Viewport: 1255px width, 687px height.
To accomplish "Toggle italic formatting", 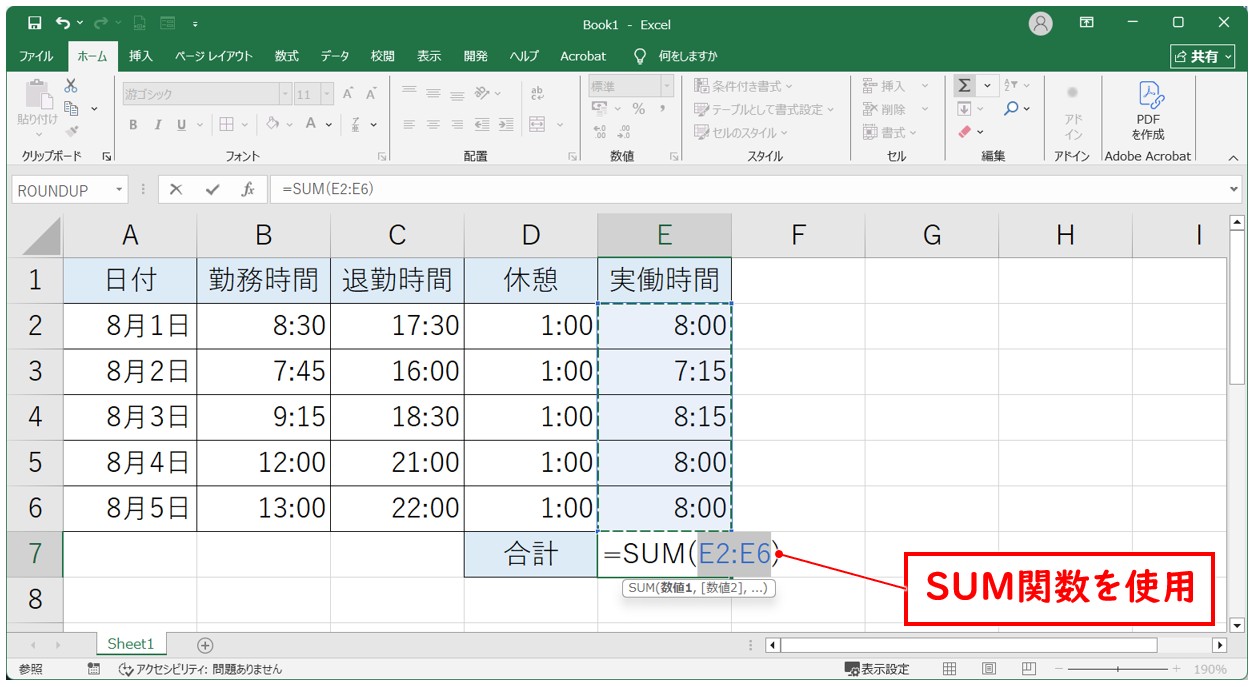I will click(x=157, y=125).
